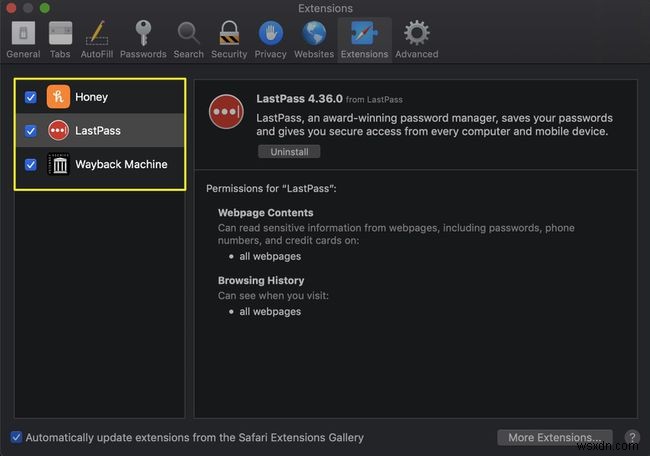The height and width of the screenshot is (456, 650).
Task: Disable the Honey extension checkbox
Action: click(x=31, y=97)
